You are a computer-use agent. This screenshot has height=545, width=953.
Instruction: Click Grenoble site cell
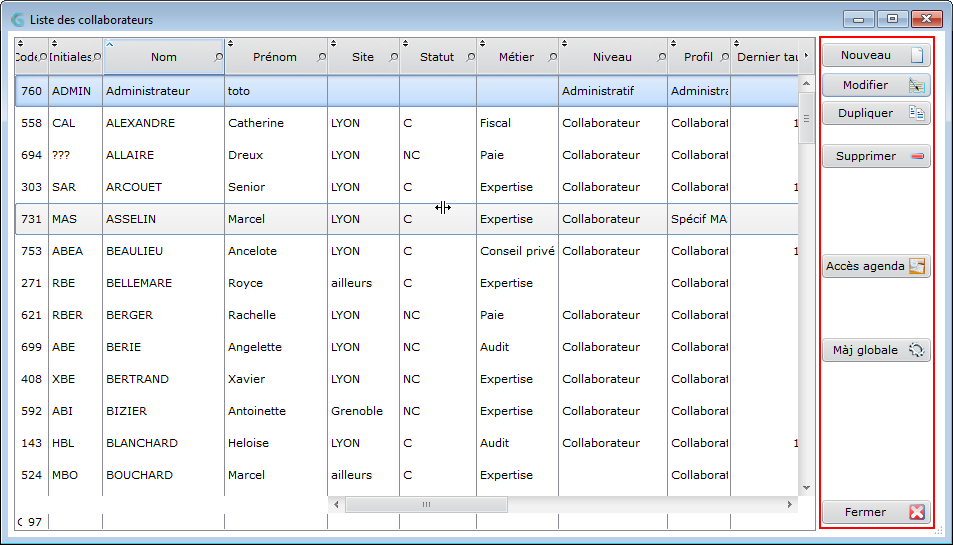click(x=363, y=411)
